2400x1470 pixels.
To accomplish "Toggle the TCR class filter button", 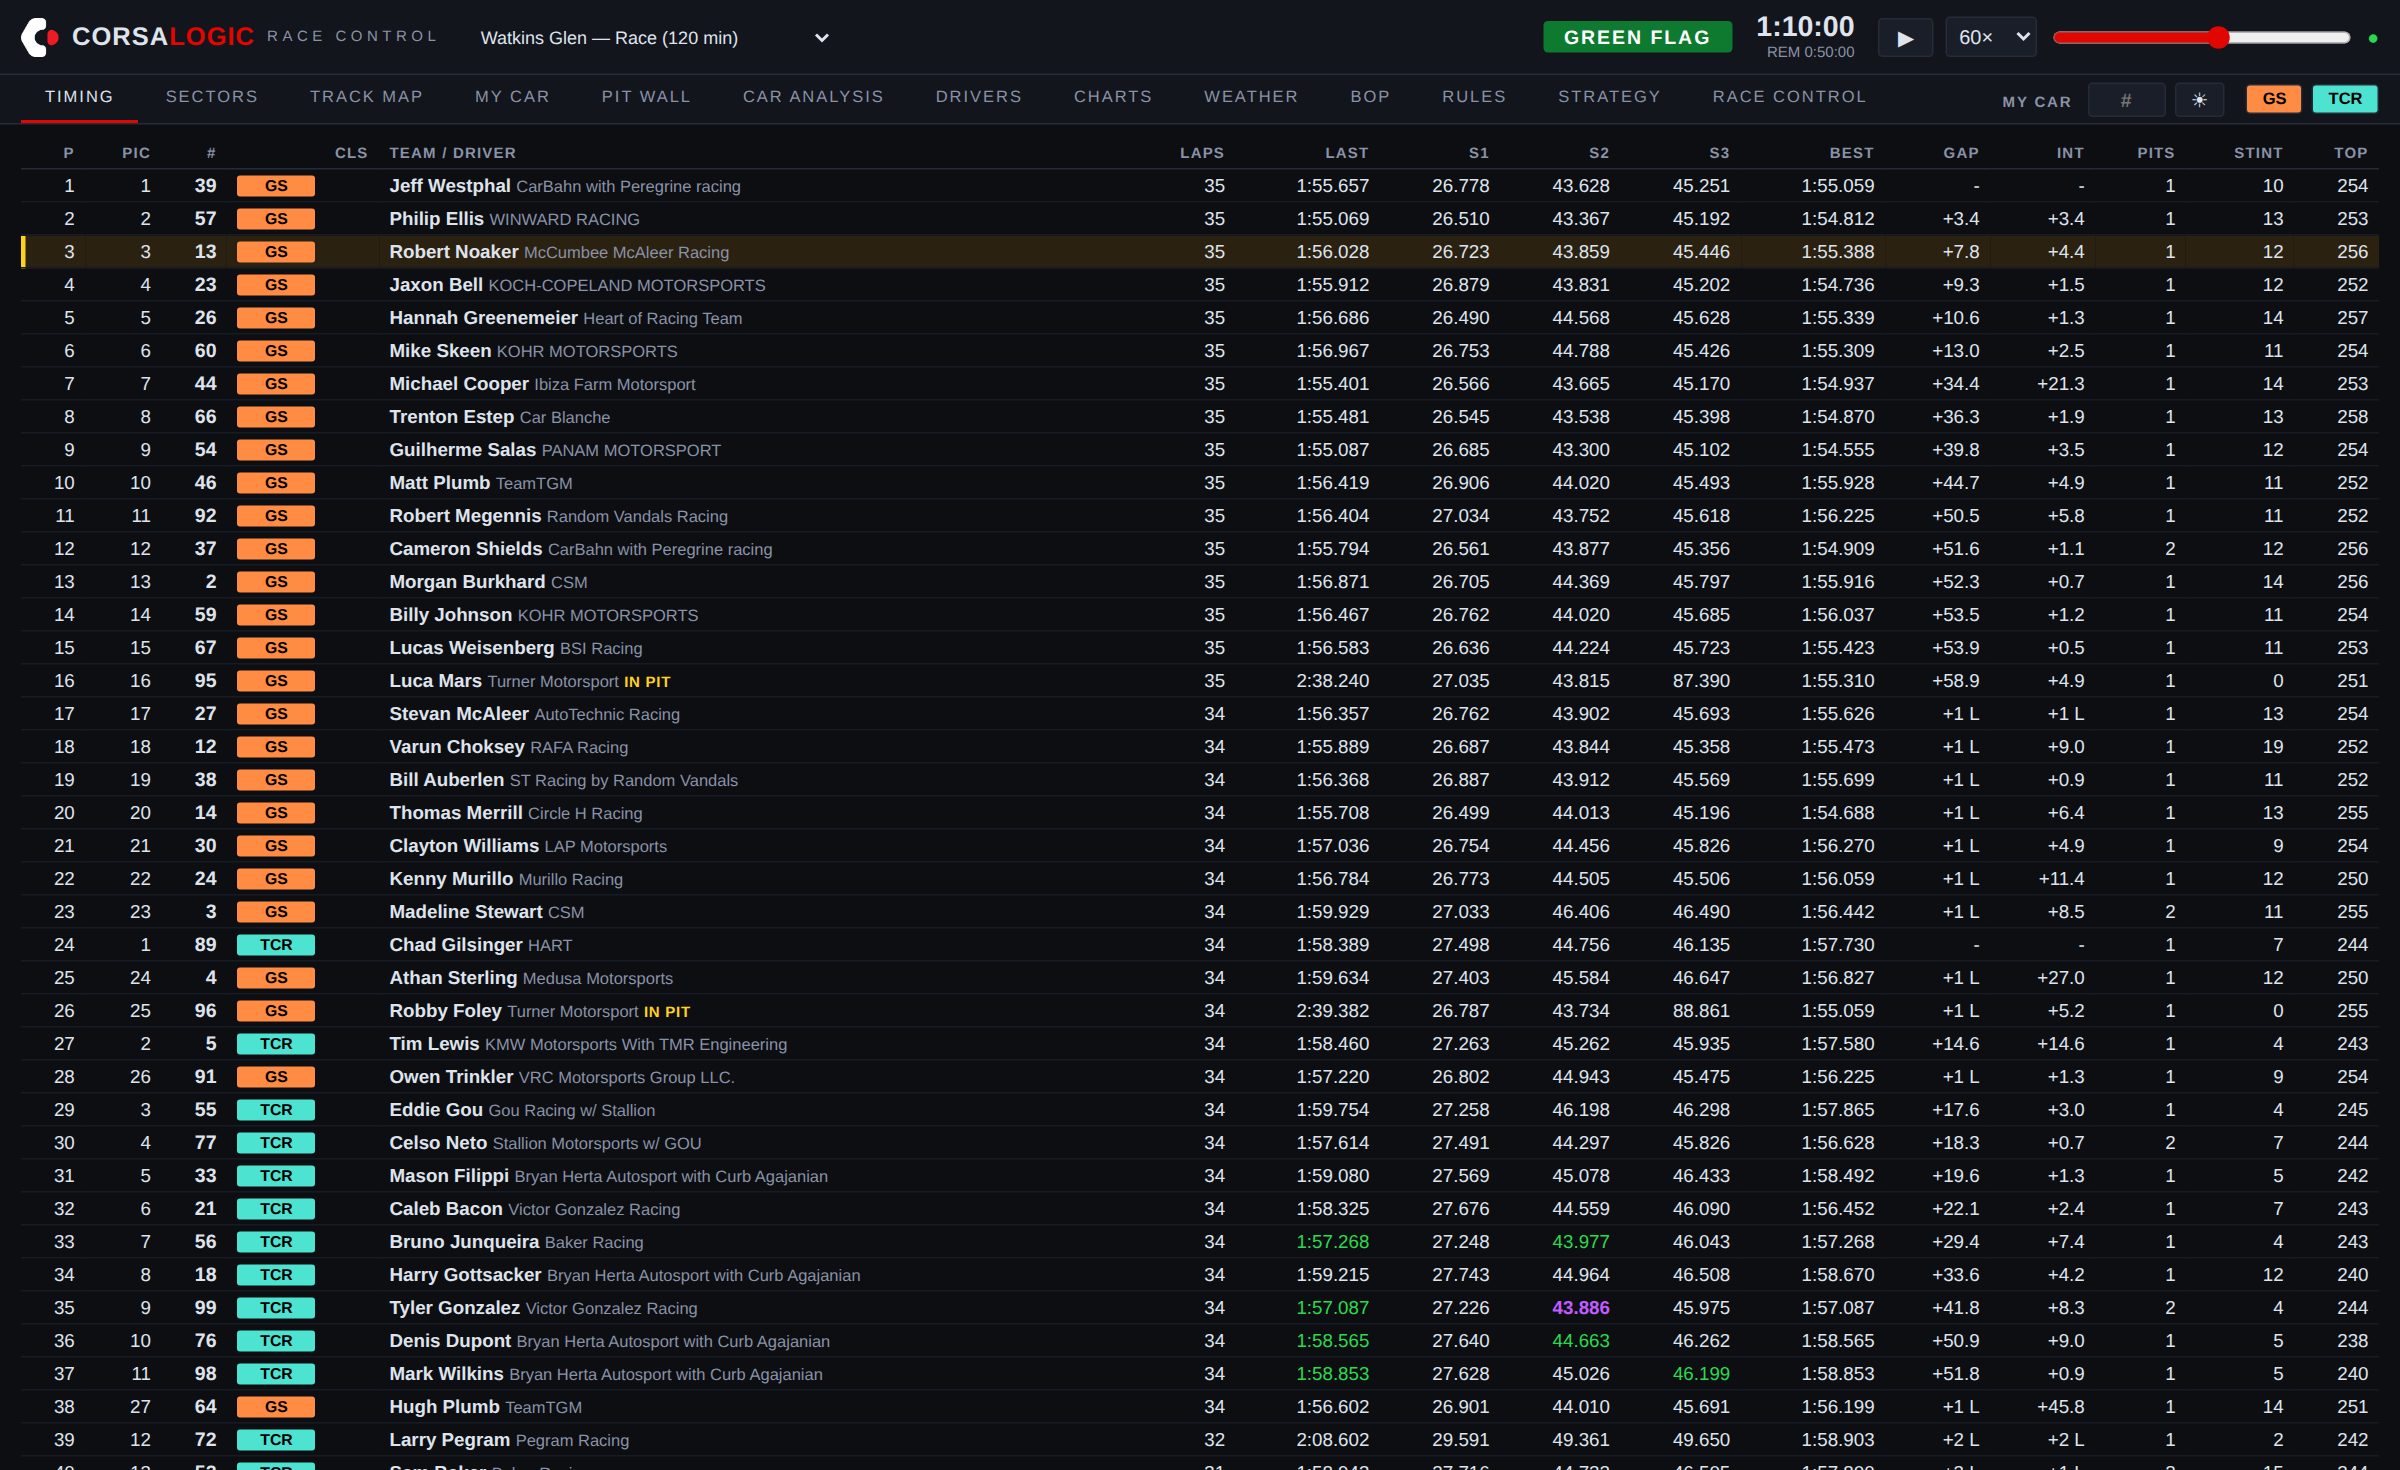I will [2344, 98].
